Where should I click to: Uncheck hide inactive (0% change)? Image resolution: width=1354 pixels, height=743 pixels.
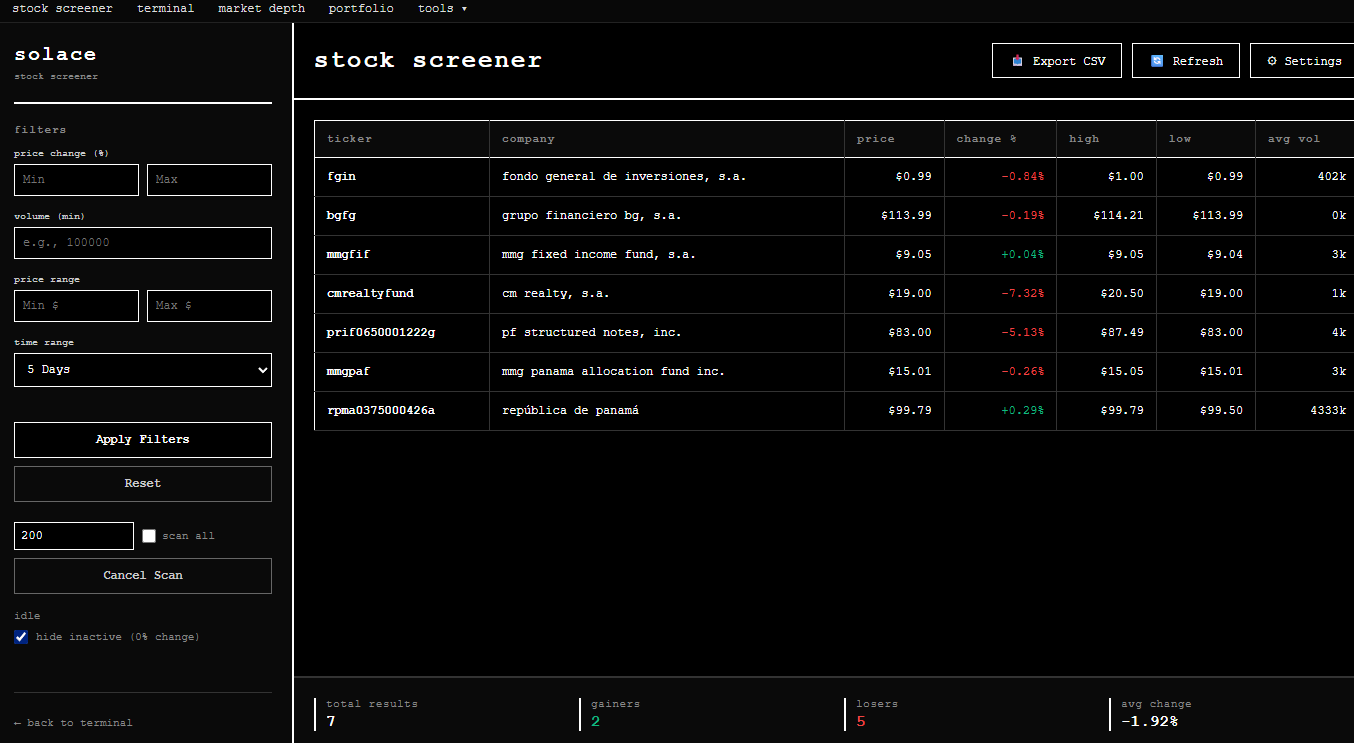tap(21, 637)
